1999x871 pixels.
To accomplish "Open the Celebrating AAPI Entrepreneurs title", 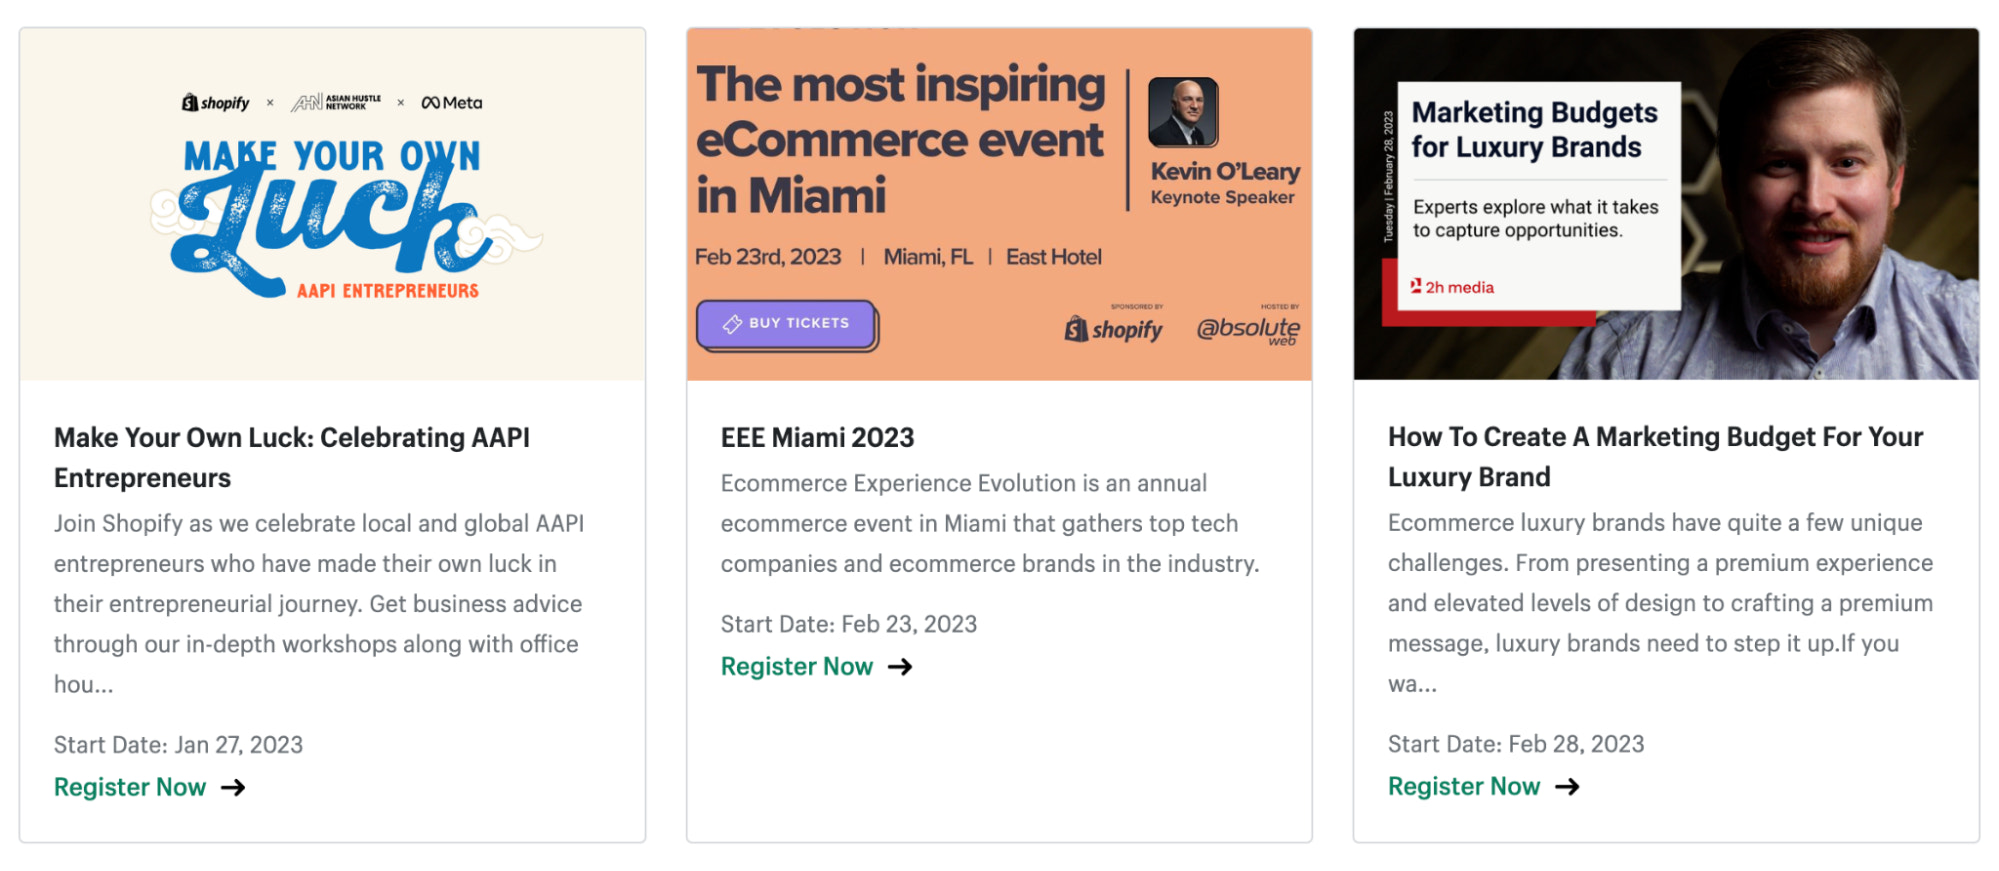I will coord(292,457).
